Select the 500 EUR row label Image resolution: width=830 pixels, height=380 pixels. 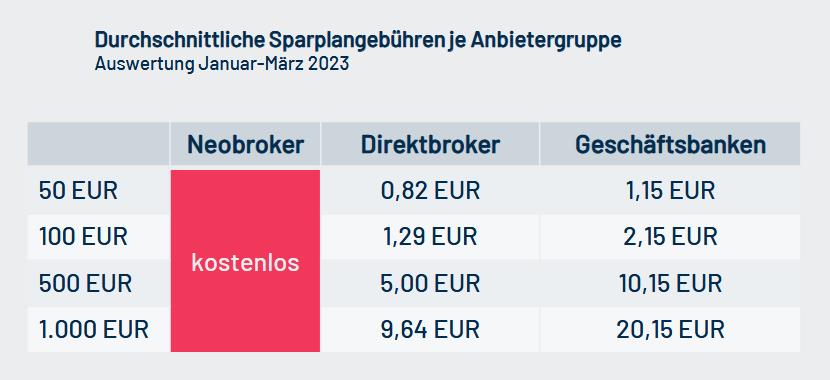pyautogui.click(x=85, y=283)
